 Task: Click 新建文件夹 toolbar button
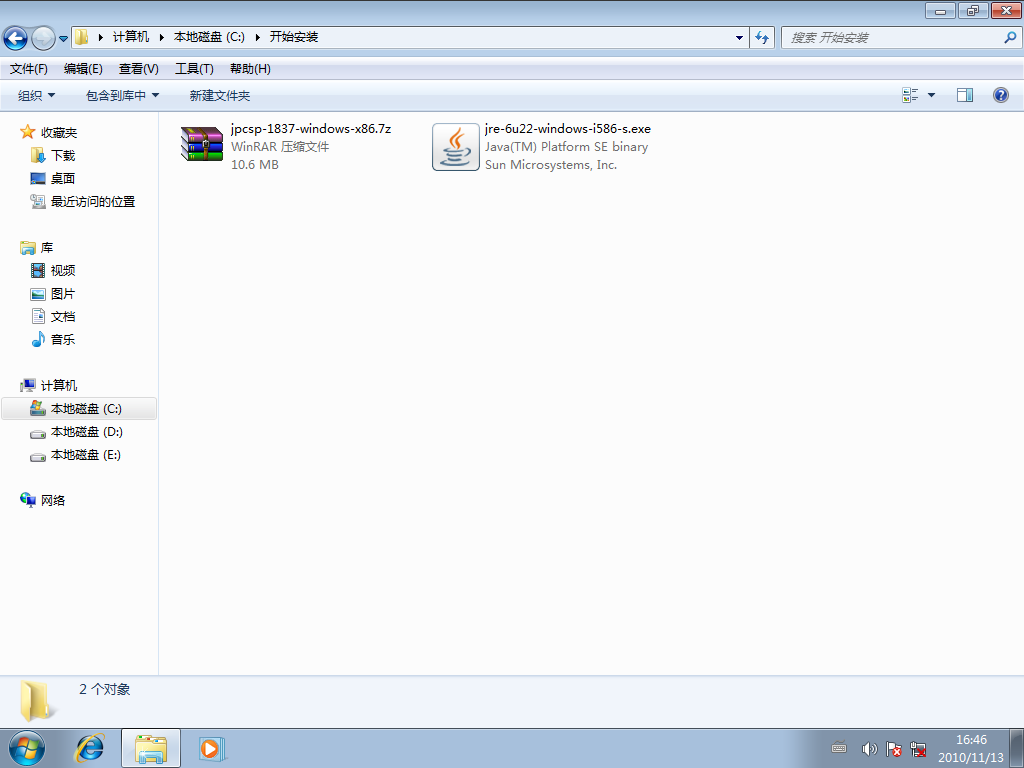click(x=219, y=95)
